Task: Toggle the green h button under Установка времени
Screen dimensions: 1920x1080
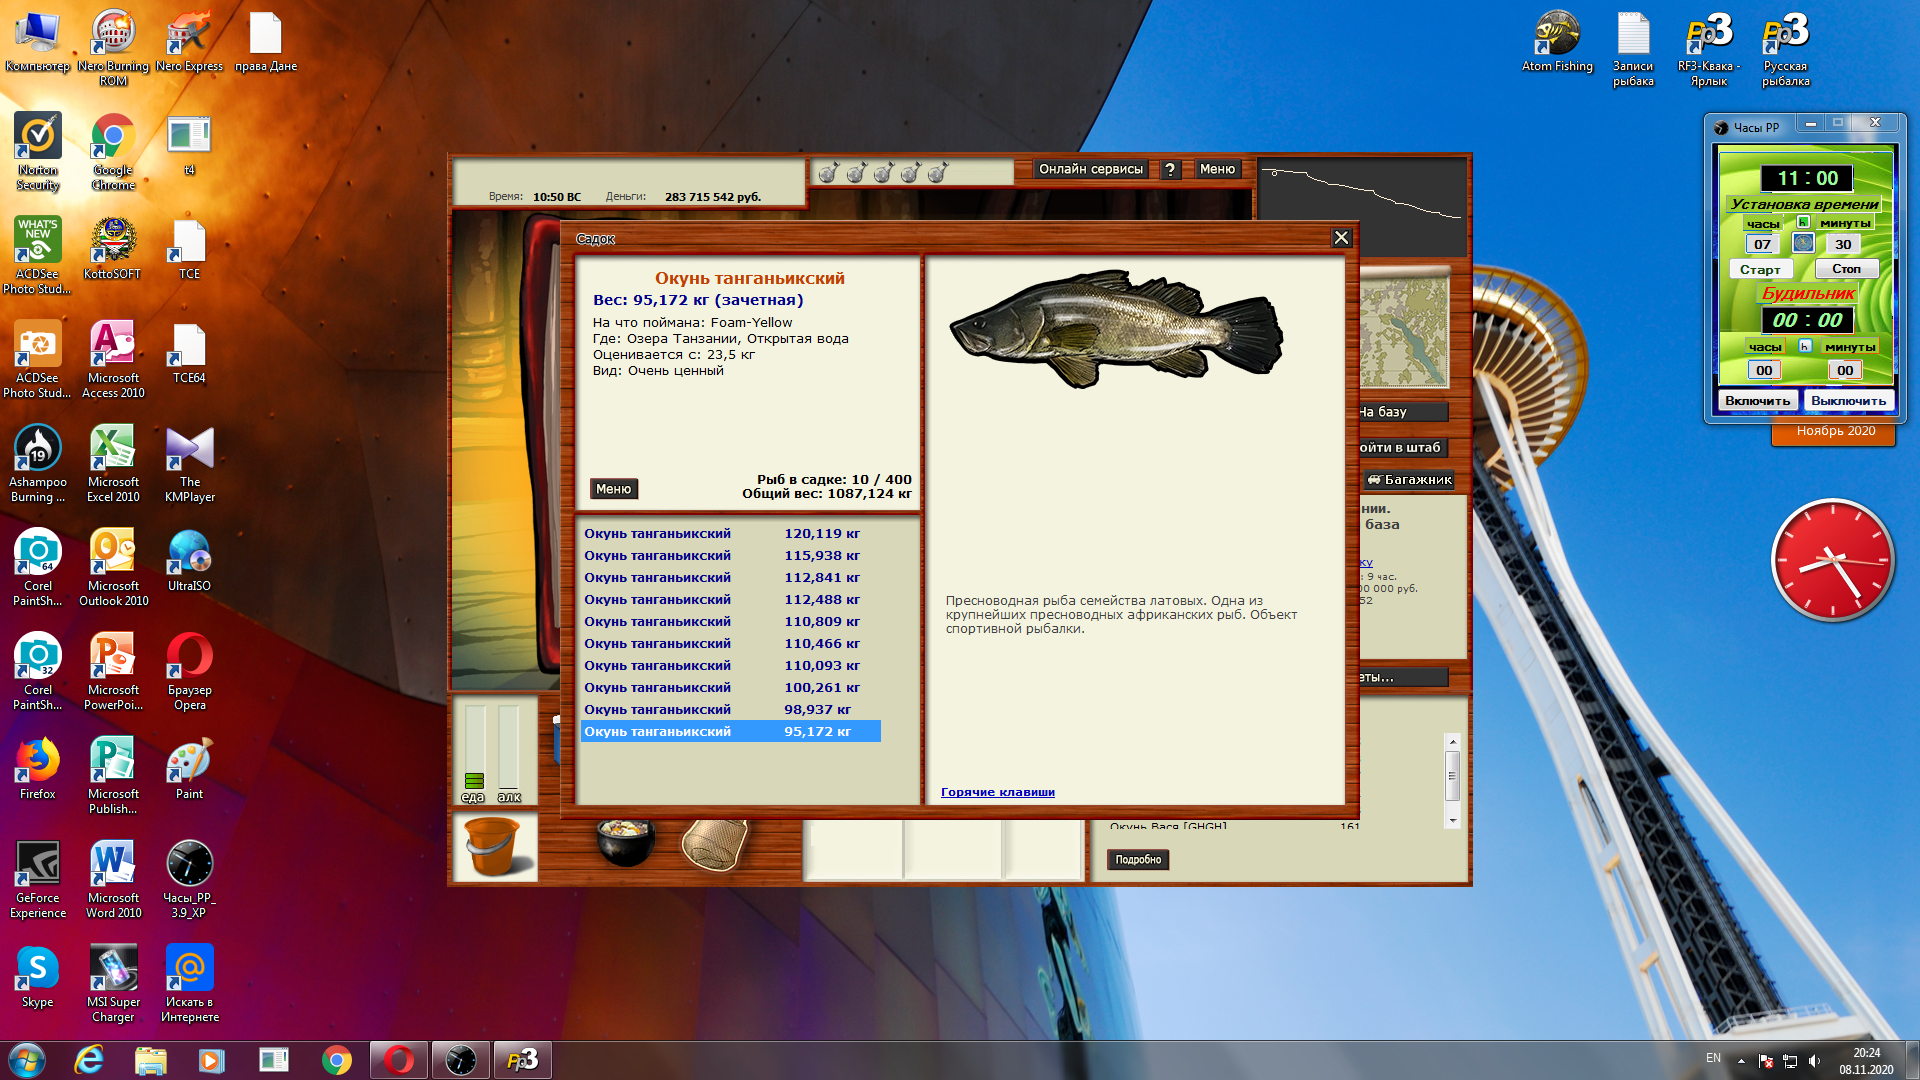Action: point(1803,222)
